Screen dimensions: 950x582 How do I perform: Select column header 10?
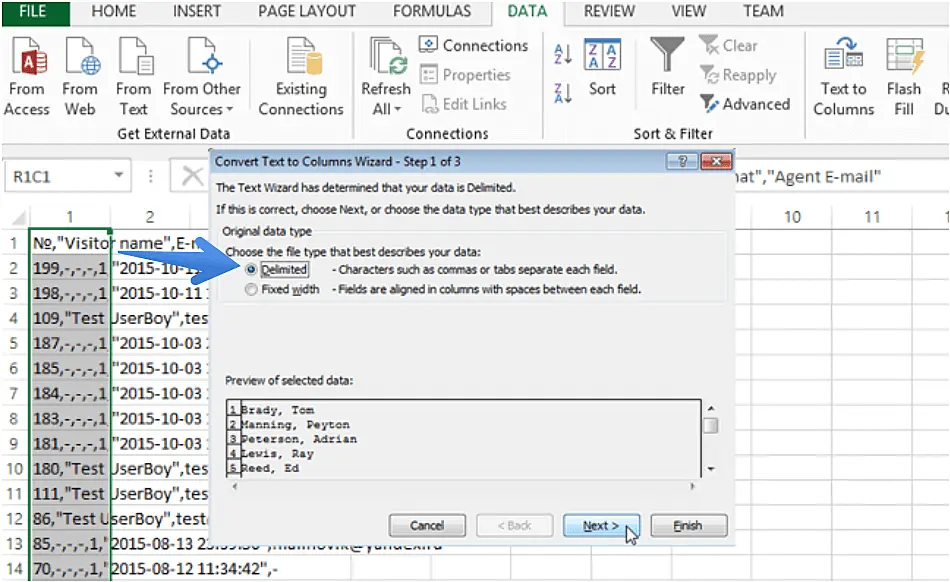pyautogui.click(x=792, y=217)
